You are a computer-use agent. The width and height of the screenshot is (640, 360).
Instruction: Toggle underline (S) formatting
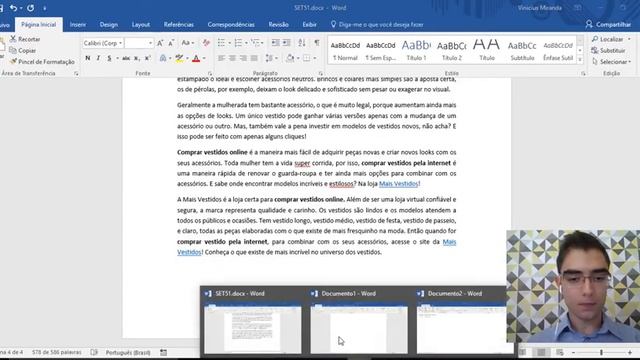coord(109,58)
